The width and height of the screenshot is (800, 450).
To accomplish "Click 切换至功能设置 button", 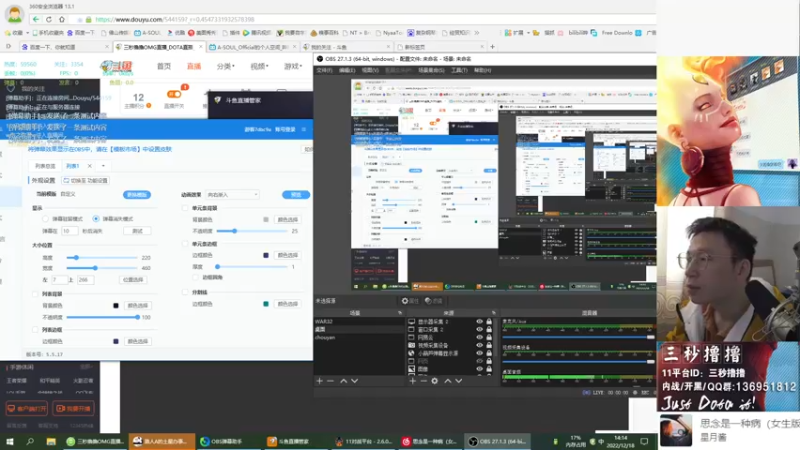I will click(x=86, y=181).
